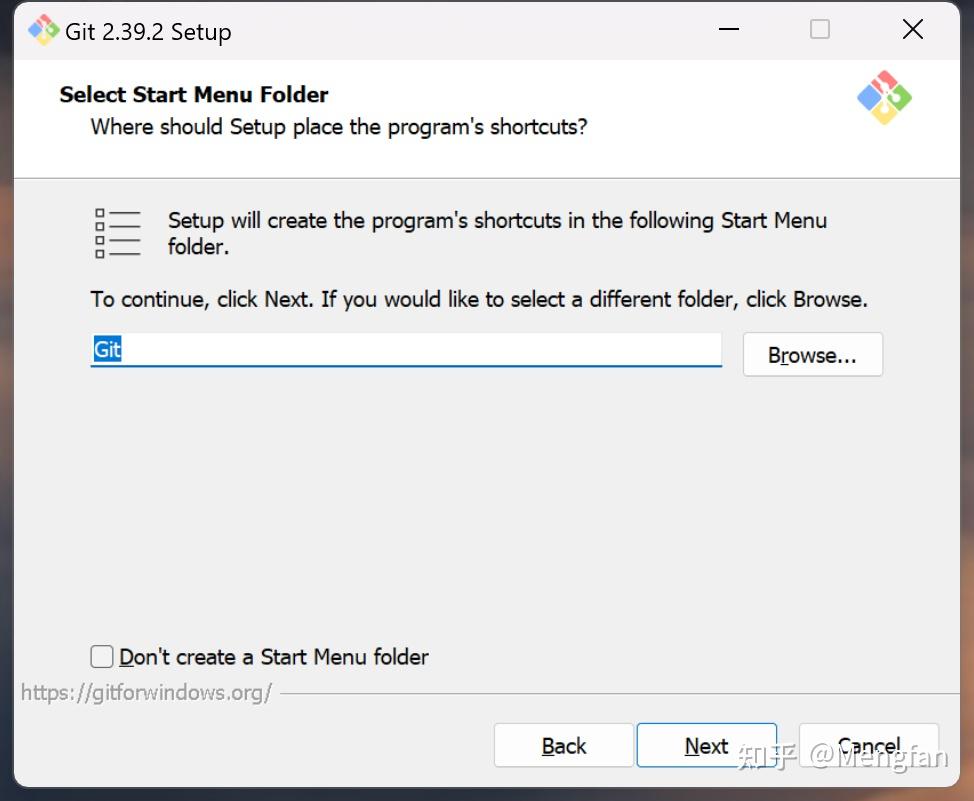
Task: Return to the previous step with Back
Action: (x=564, y=746)
